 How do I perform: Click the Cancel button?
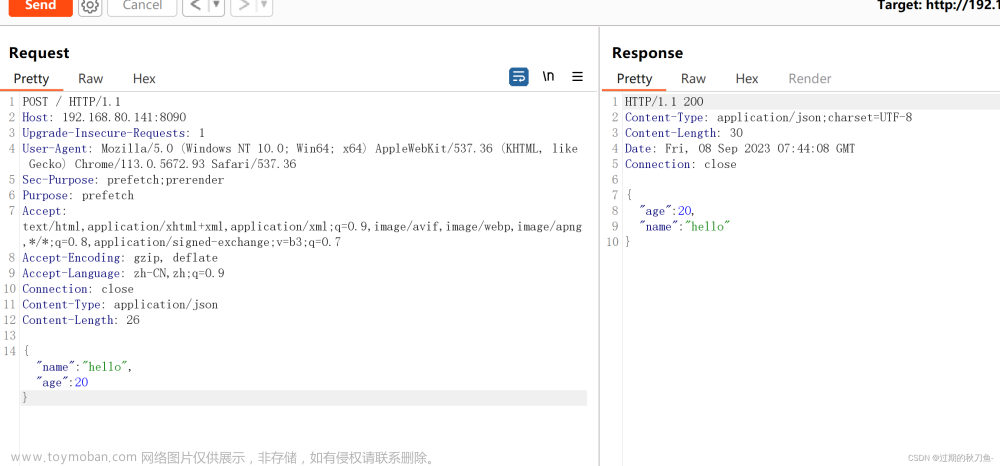(x=142, y=6)
